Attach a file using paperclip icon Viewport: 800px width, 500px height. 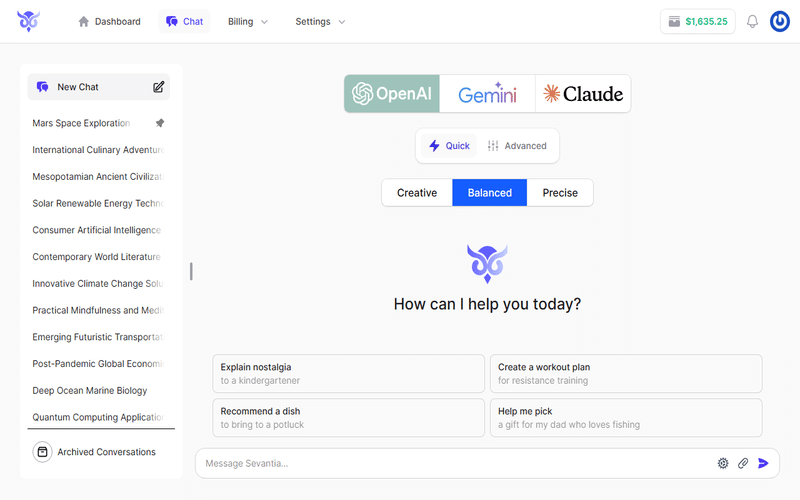pyautogui.click(x=743, y=463)
